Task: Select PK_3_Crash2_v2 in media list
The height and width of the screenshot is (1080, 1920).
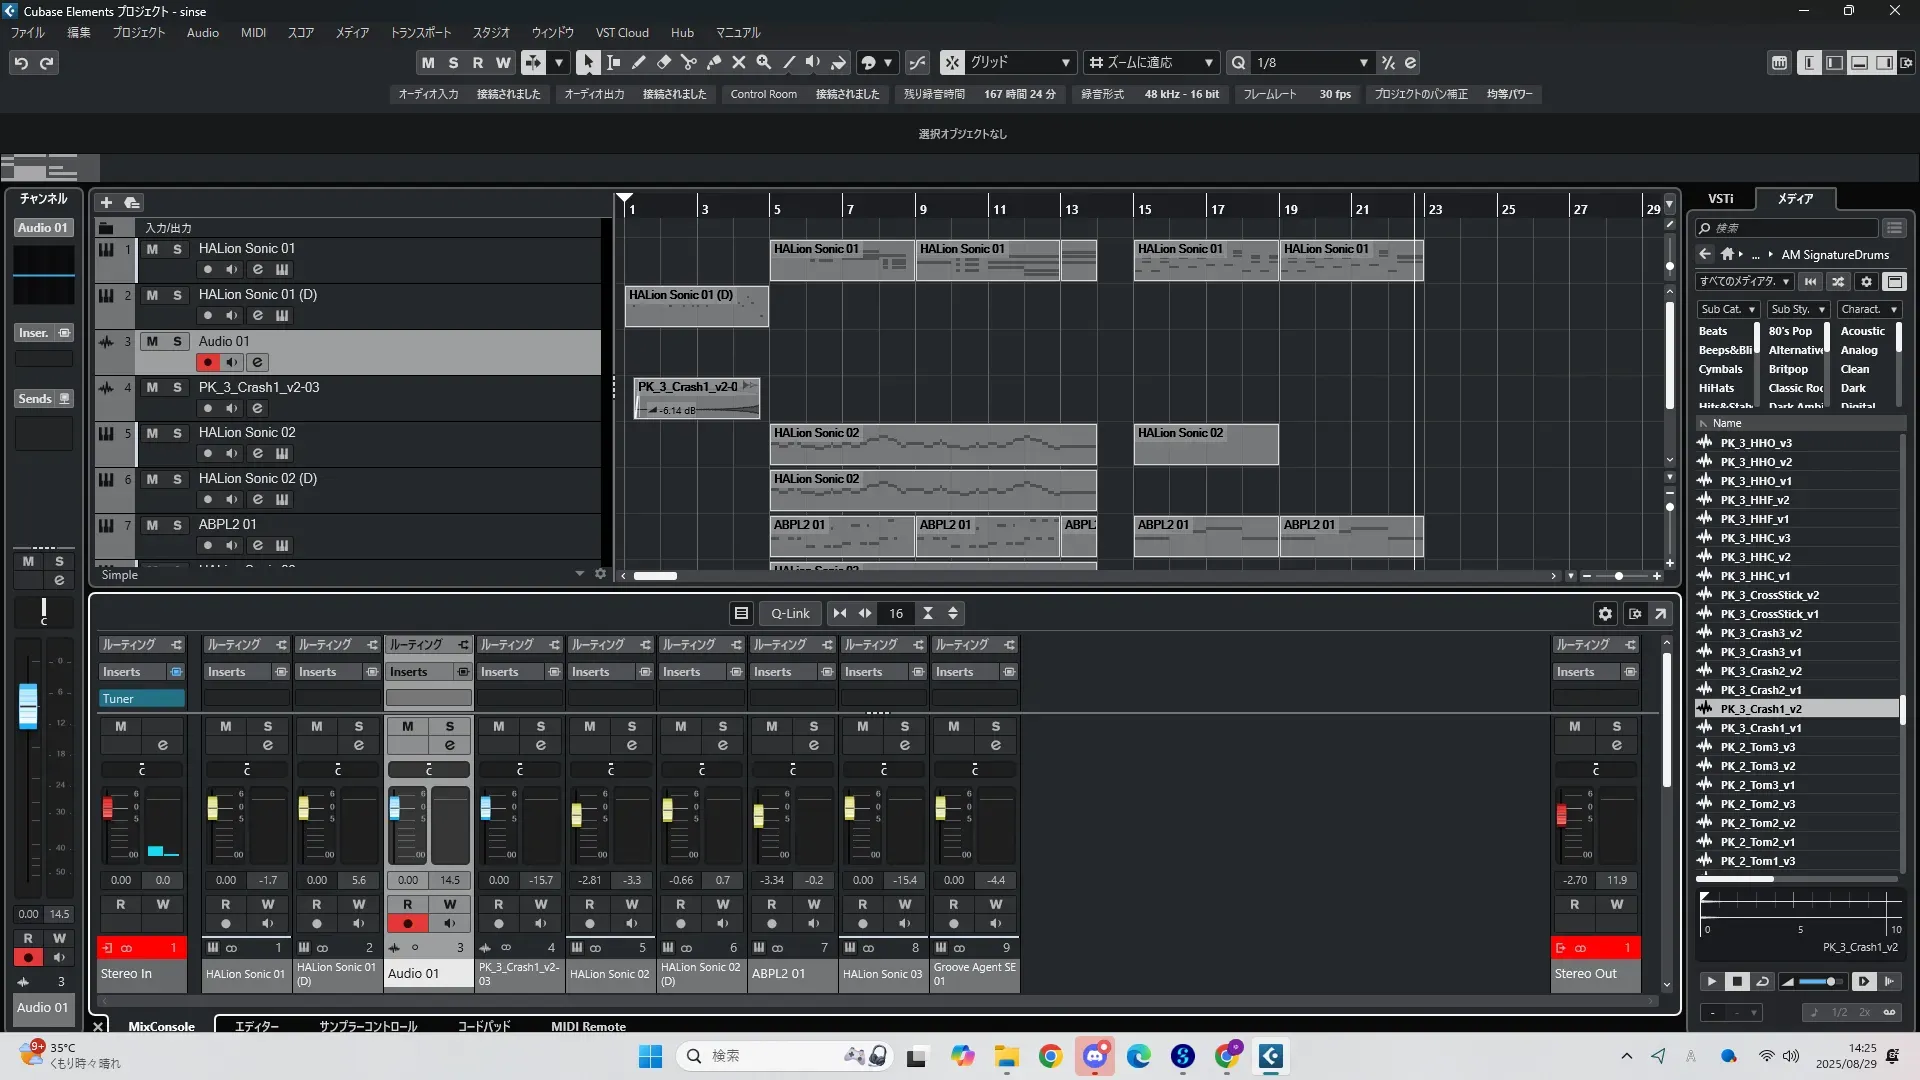Action: [x=1760, y=671]
